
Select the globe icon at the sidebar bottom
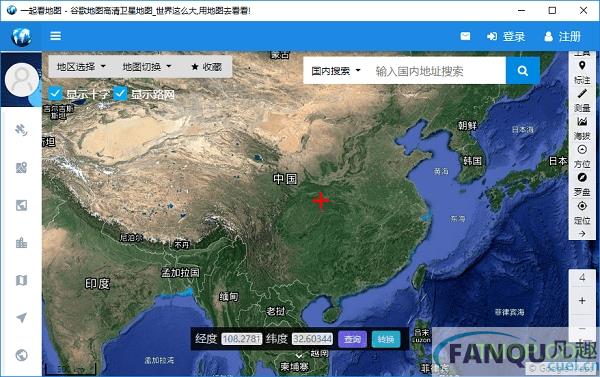[x=21, y=355]
